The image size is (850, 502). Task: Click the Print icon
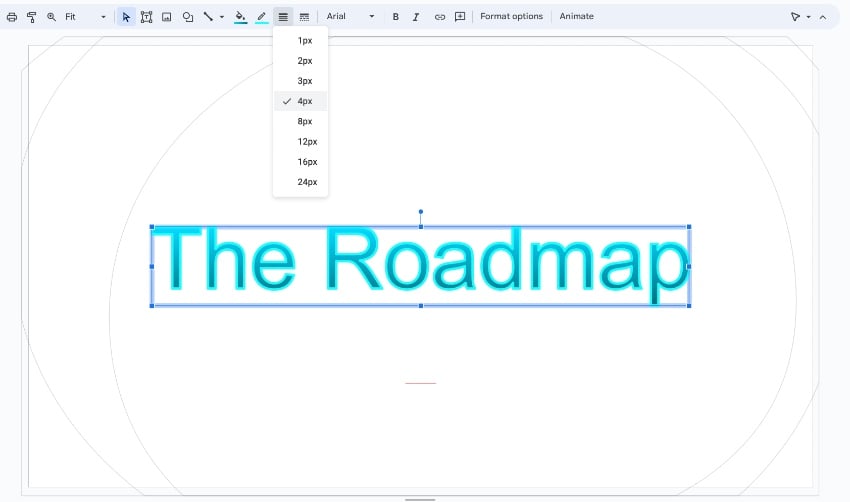tap(12, 17)
